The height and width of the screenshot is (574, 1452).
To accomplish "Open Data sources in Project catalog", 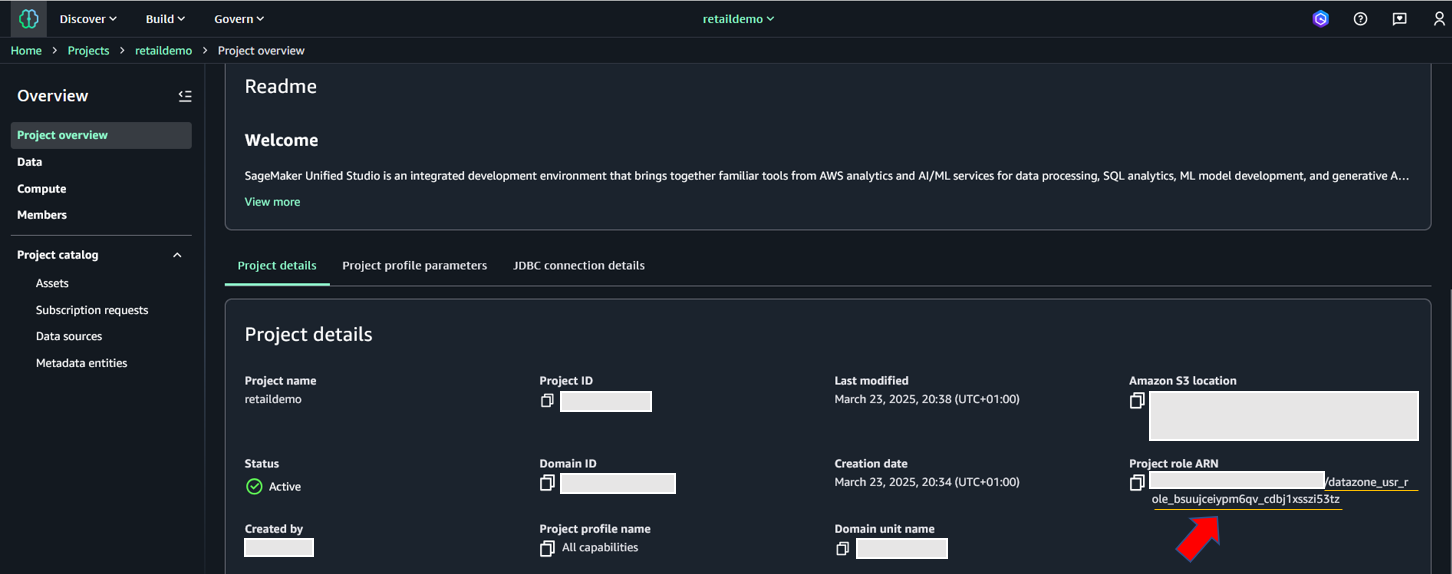I will [69, 337].
